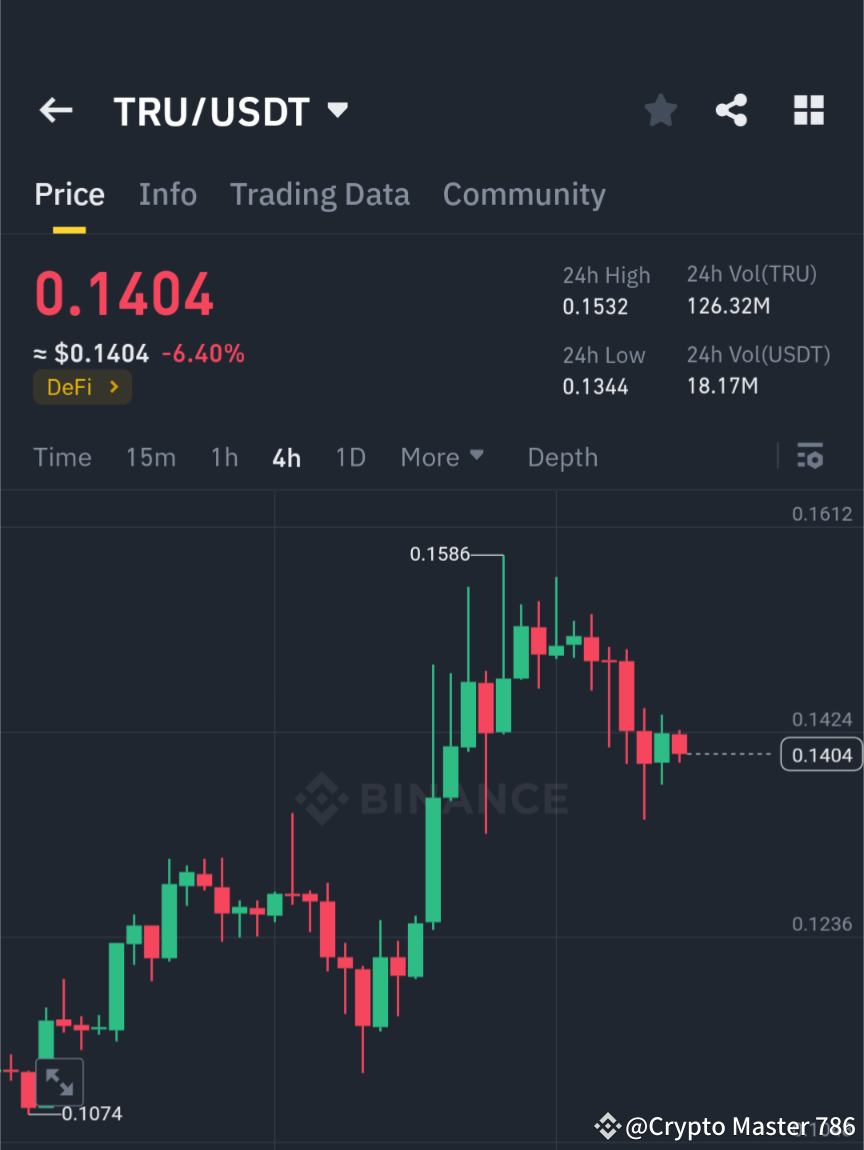
Task: Open the Community tab
Action: point(524,194)
